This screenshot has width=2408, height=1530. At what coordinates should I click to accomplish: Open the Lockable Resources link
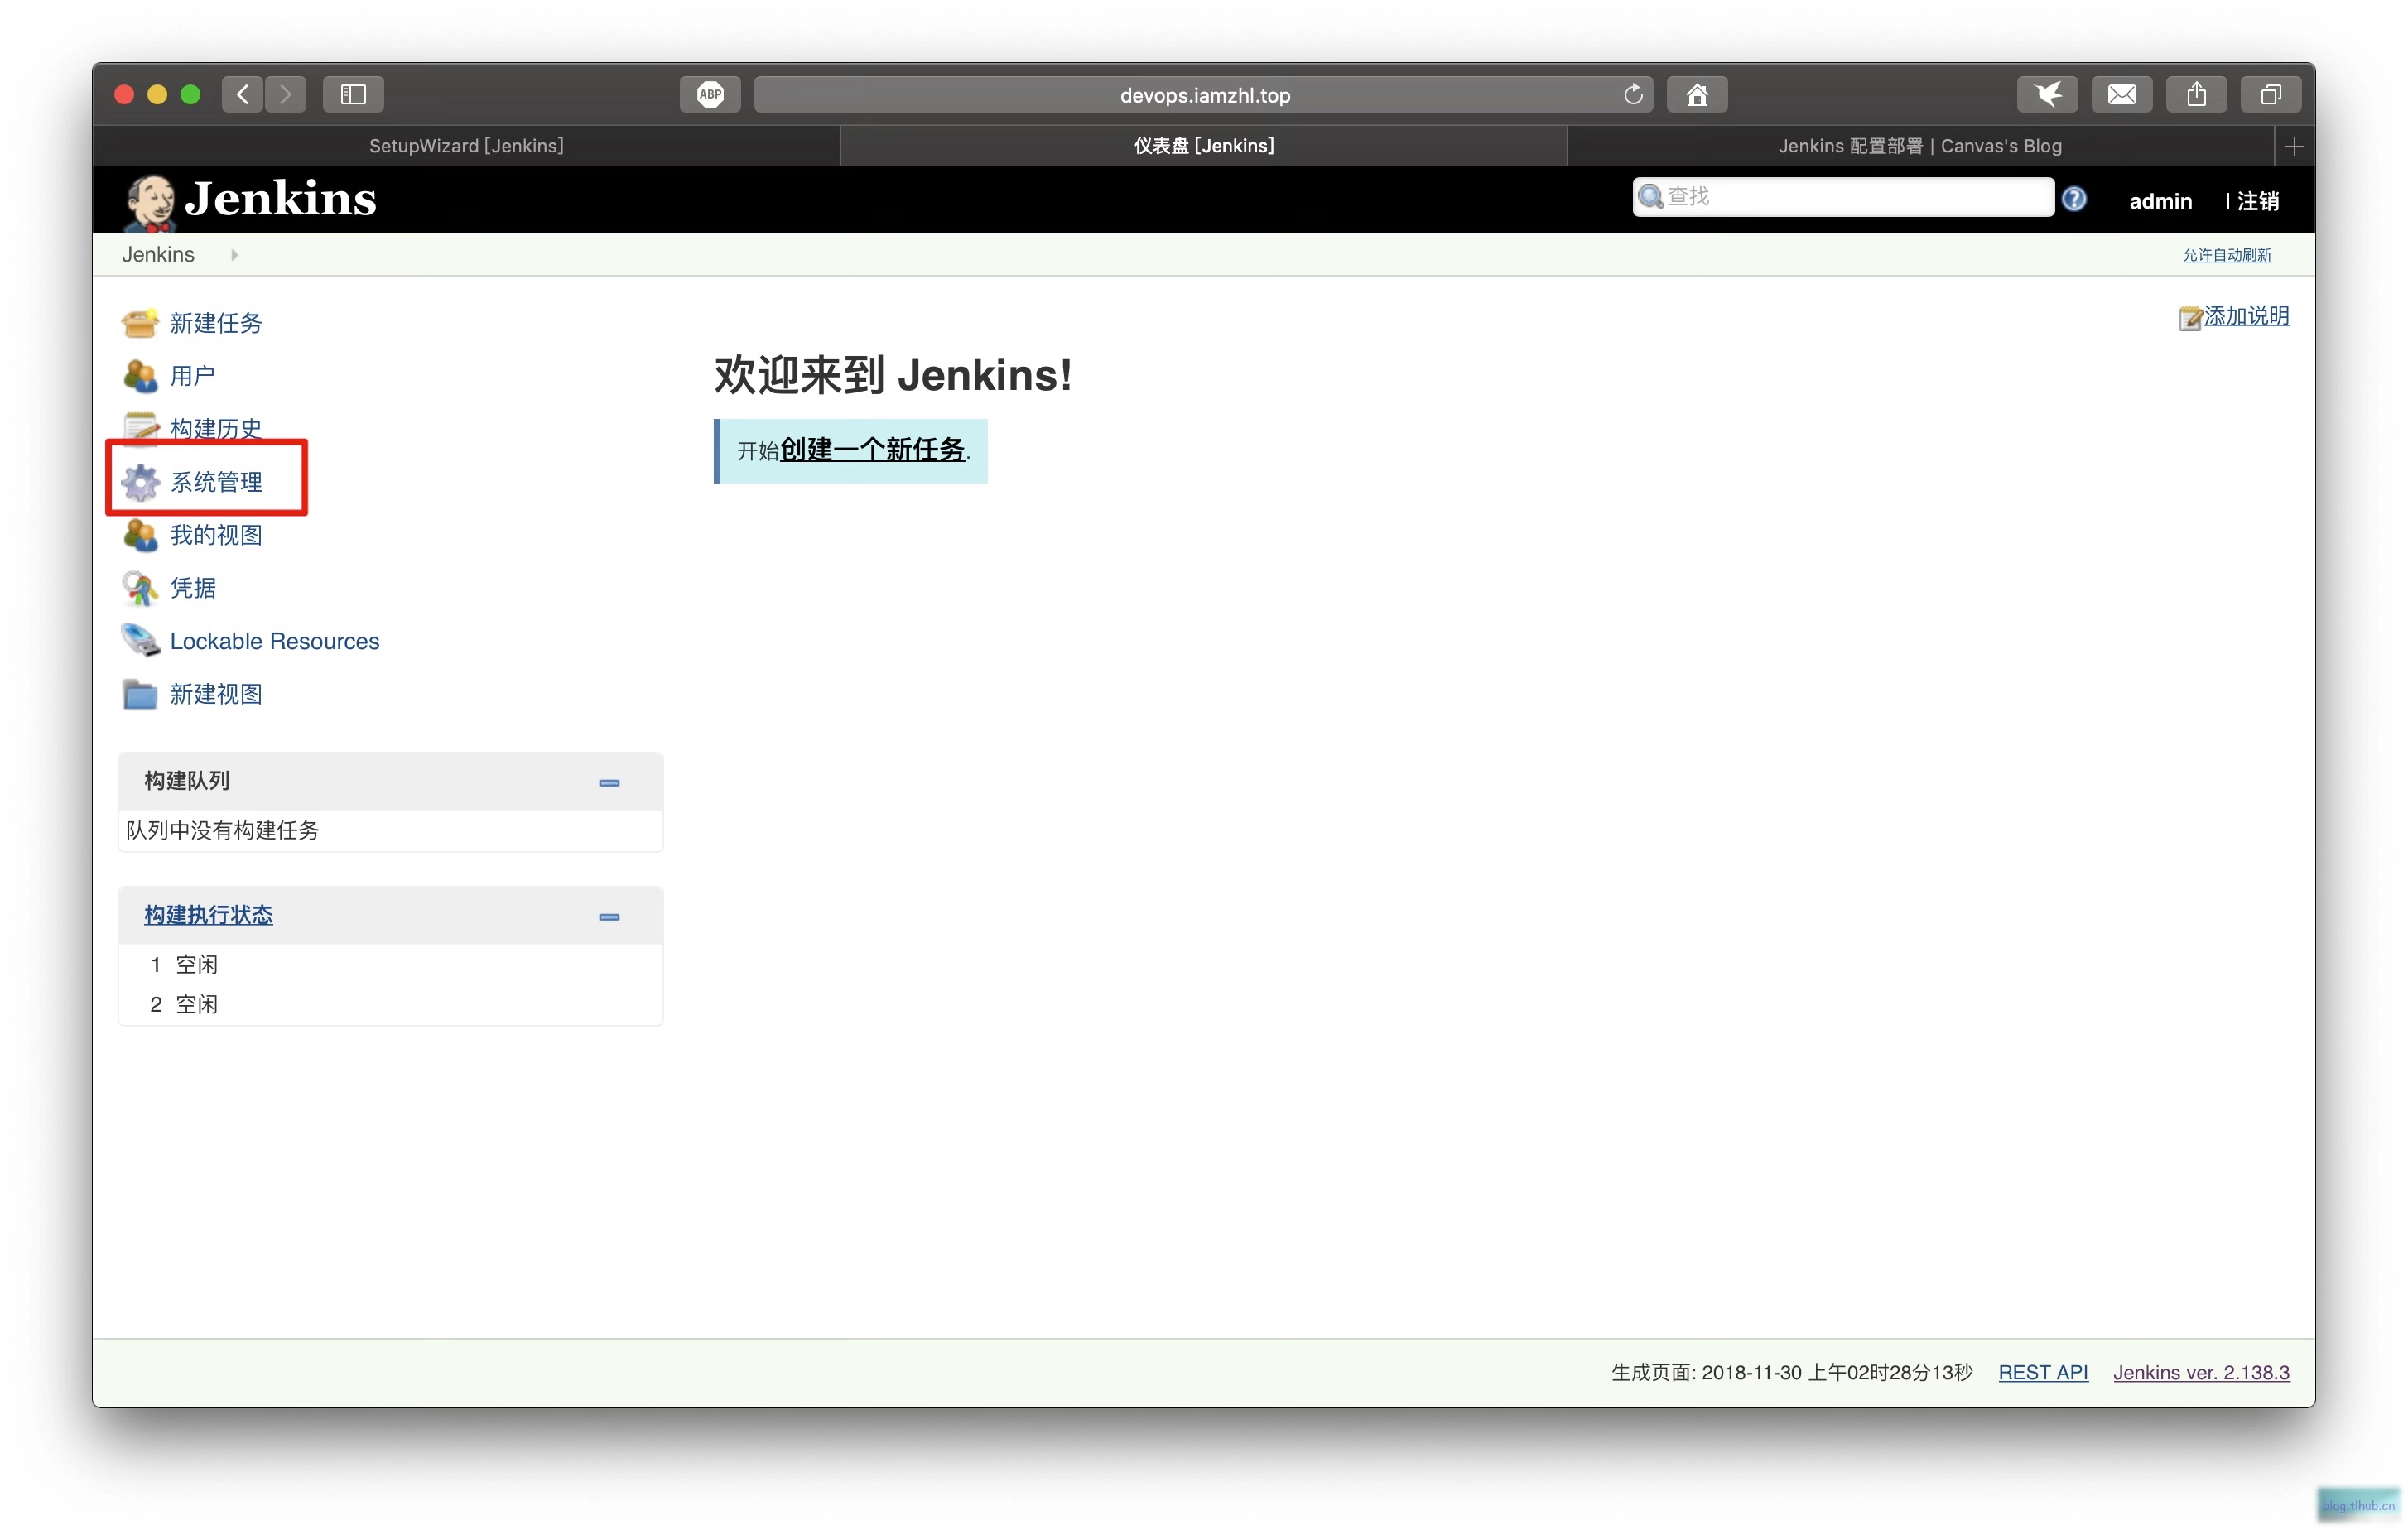click(x=275, y=641)
